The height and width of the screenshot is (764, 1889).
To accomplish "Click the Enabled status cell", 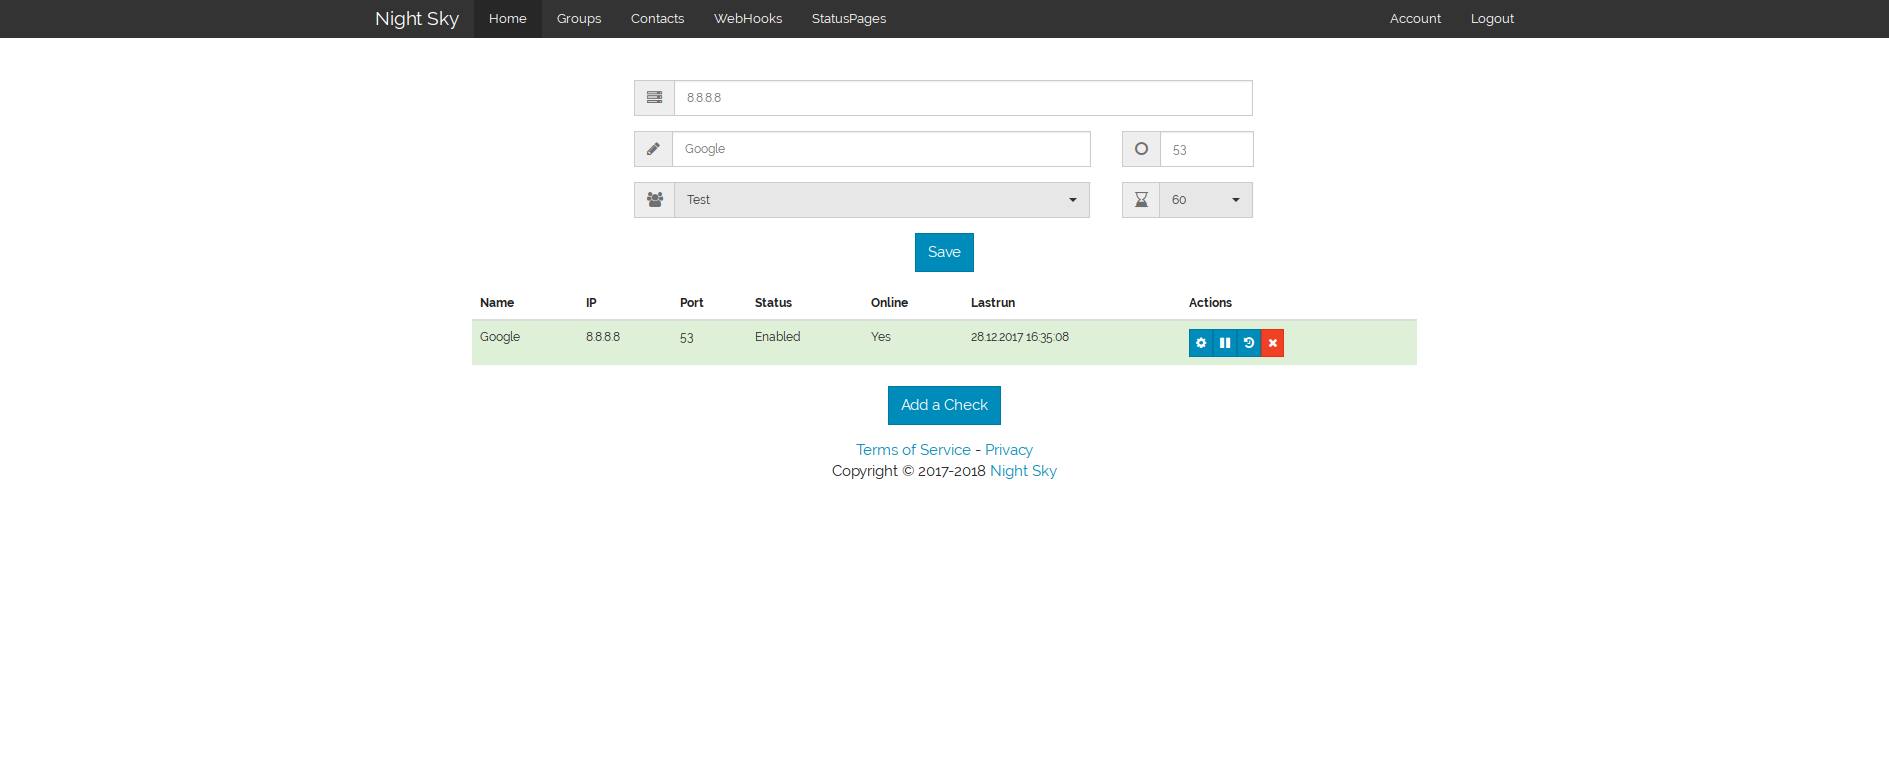I will click(x=778, y=337).
